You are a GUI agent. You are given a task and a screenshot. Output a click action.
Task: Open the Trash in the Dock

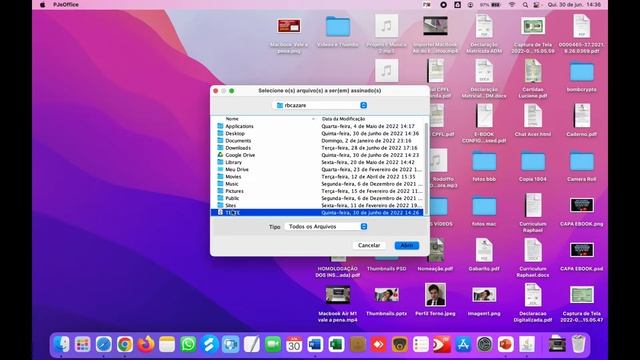(x=578, y=344)
